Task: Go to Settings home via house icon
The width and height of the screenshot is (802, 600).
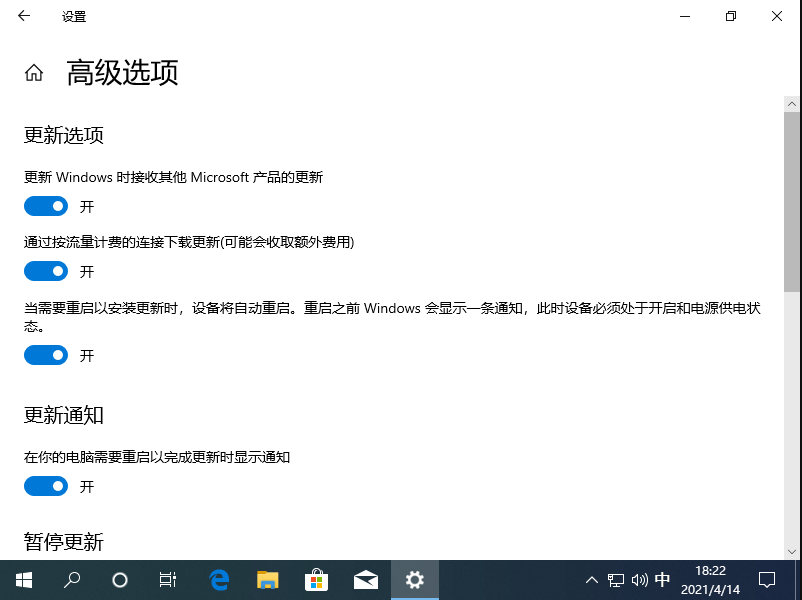Action: point(34,73)
